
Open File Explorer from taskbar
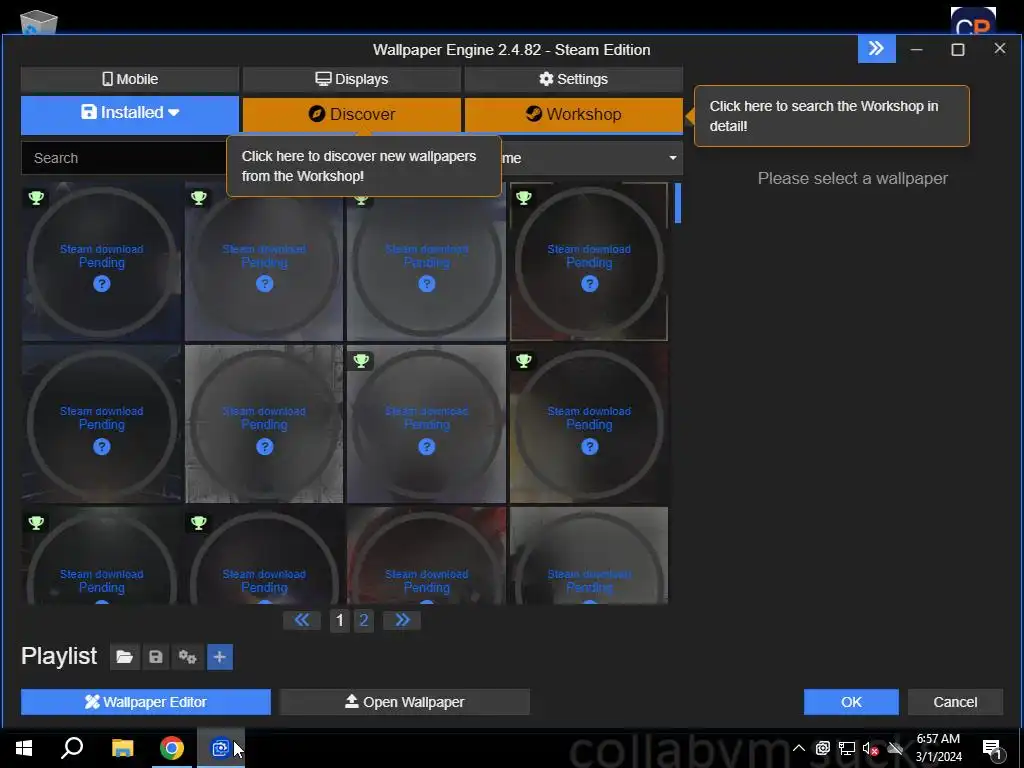click(122, 748)
